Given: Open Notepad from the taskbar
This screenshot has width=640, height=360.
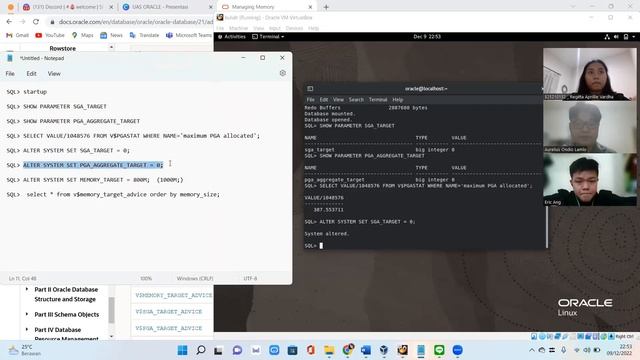Looking at the screenshot, I should pyautogui.click(x=421, y=350).
